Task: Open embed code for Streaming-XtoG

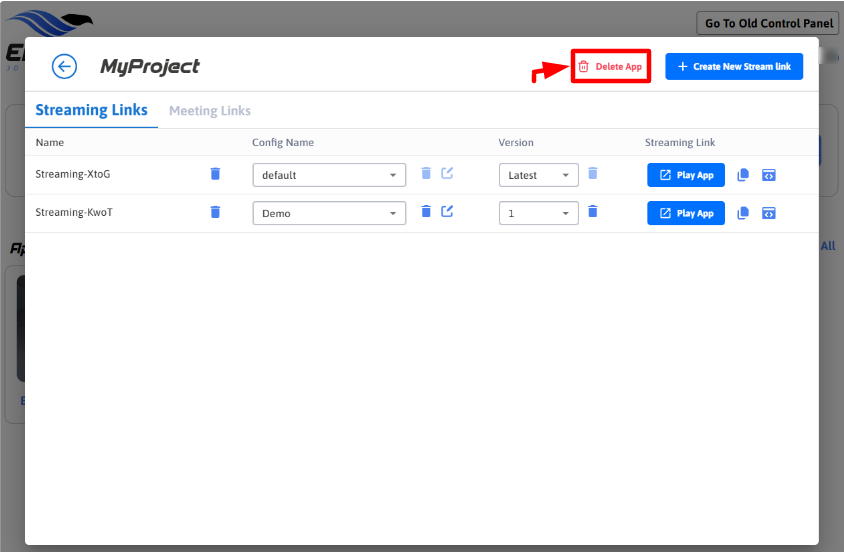Action: (768, 175)
